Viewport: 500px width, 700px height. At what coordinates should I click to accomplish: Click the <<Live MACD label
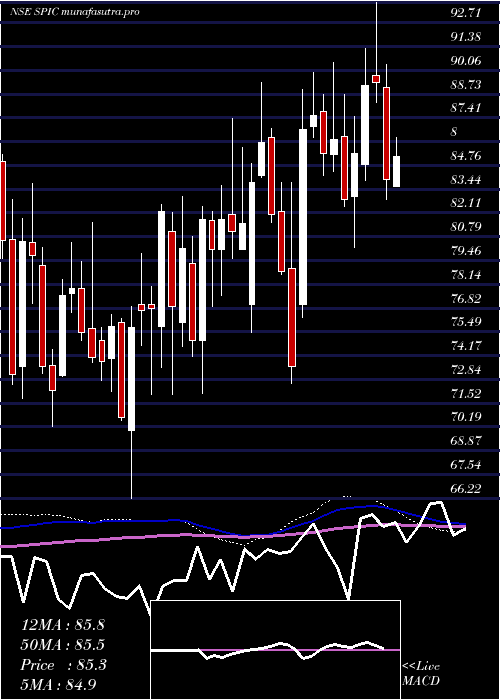421,674
